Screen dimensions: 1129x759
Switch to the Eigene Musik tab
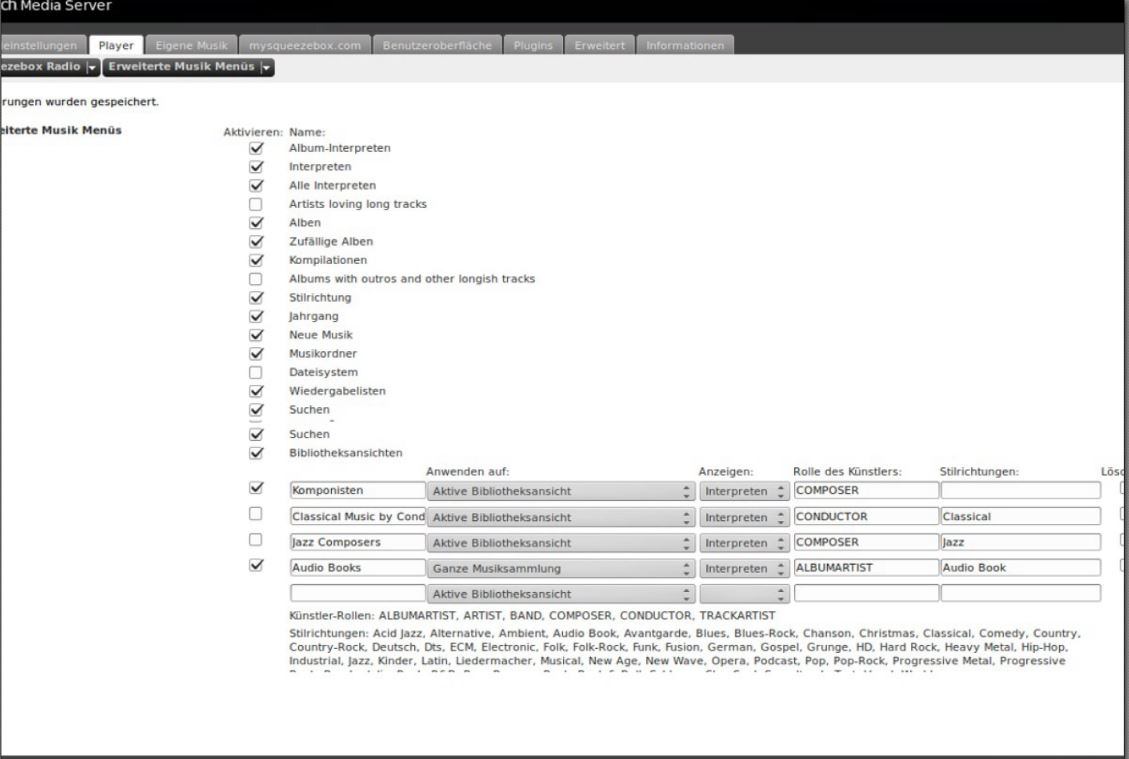click(193, 46)
